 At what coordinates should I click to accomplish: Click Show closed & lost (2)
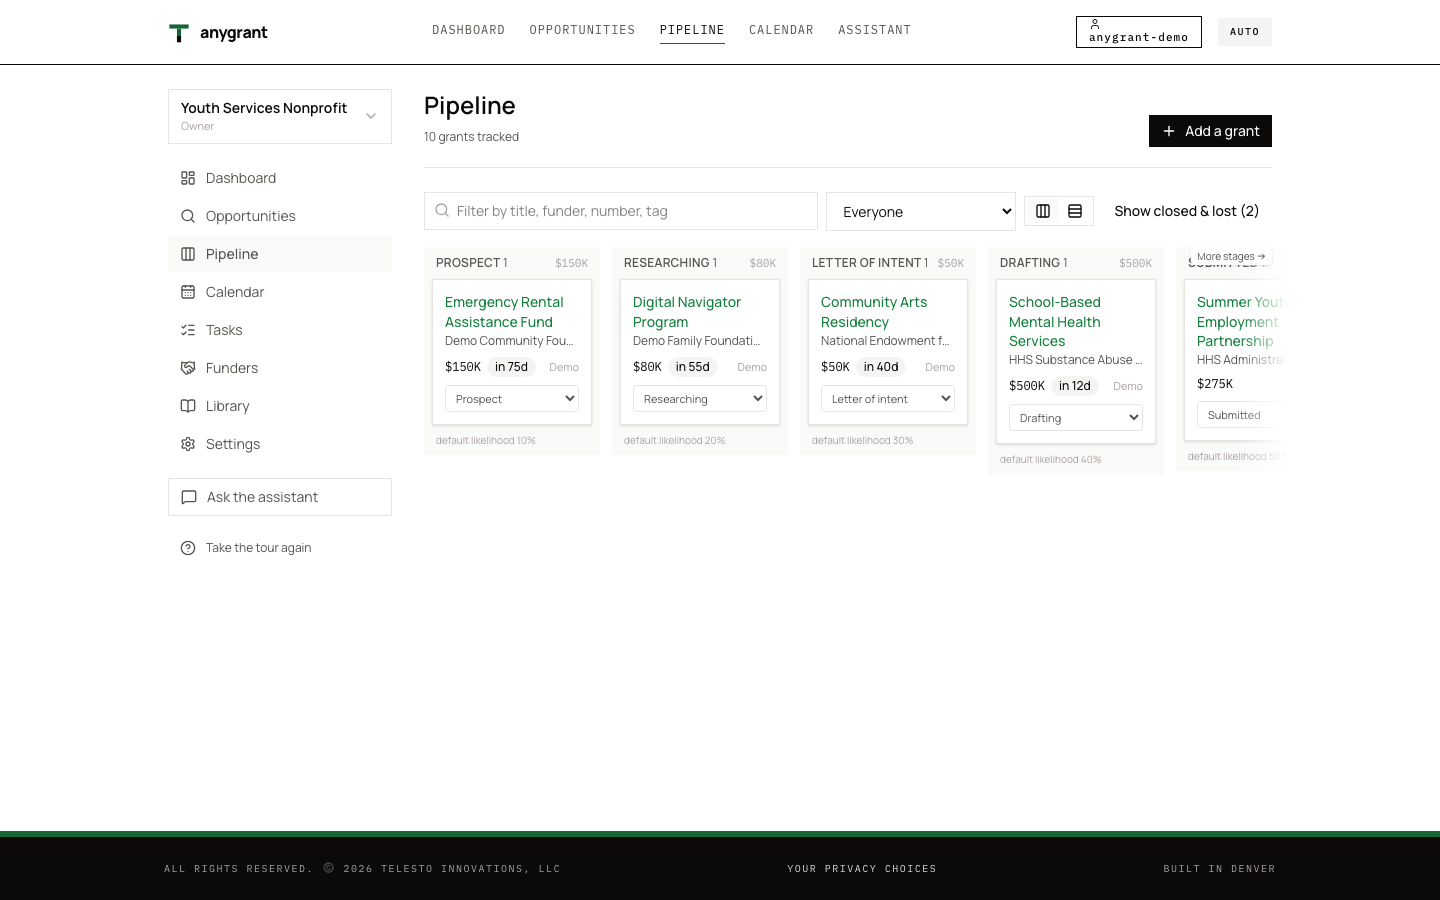tap(1187, 211)
